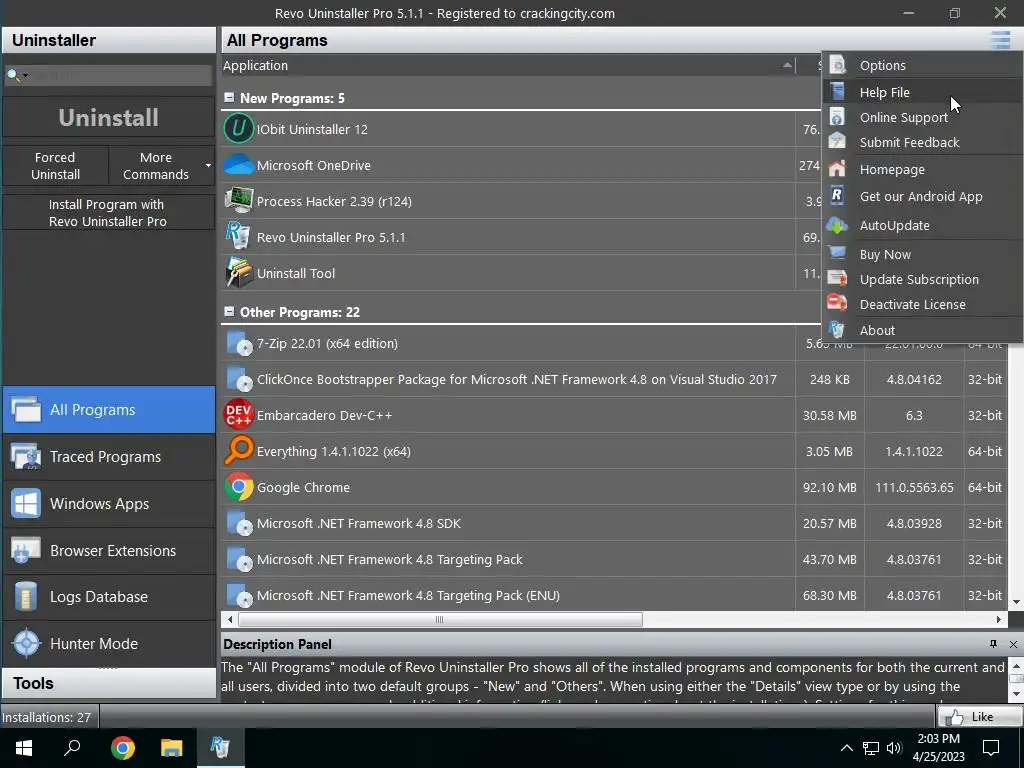Click the hamburger menu icon at top right
Viewport: 1024px width, 768px height.
pos(1000,40)
